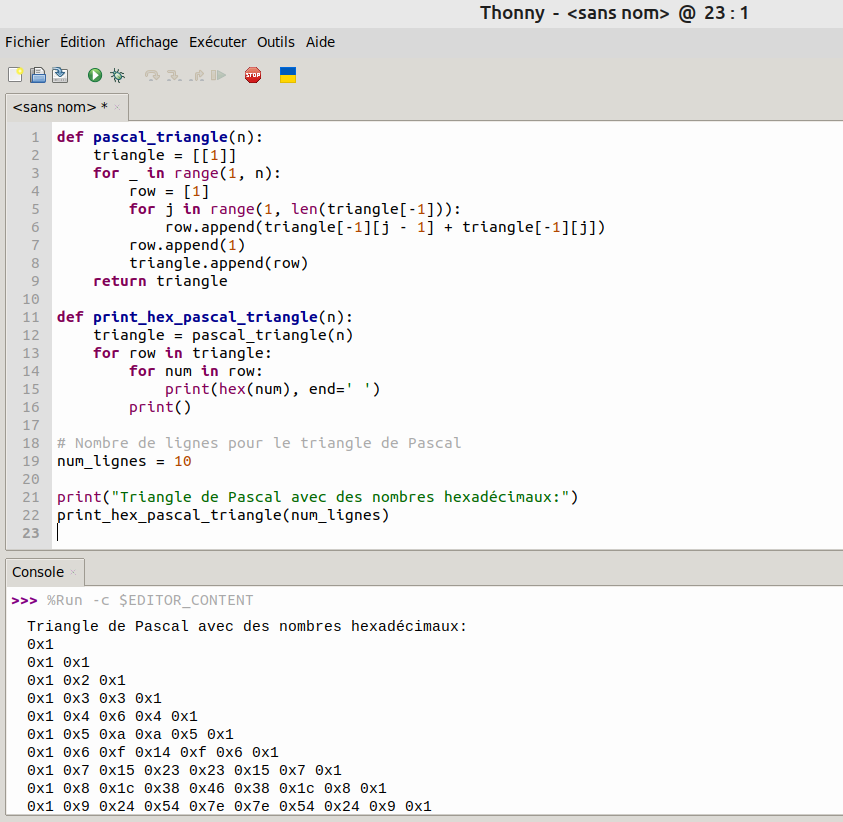Open the Exécuter menu
This screenshot has height=822, width=843.
[217, 42]
